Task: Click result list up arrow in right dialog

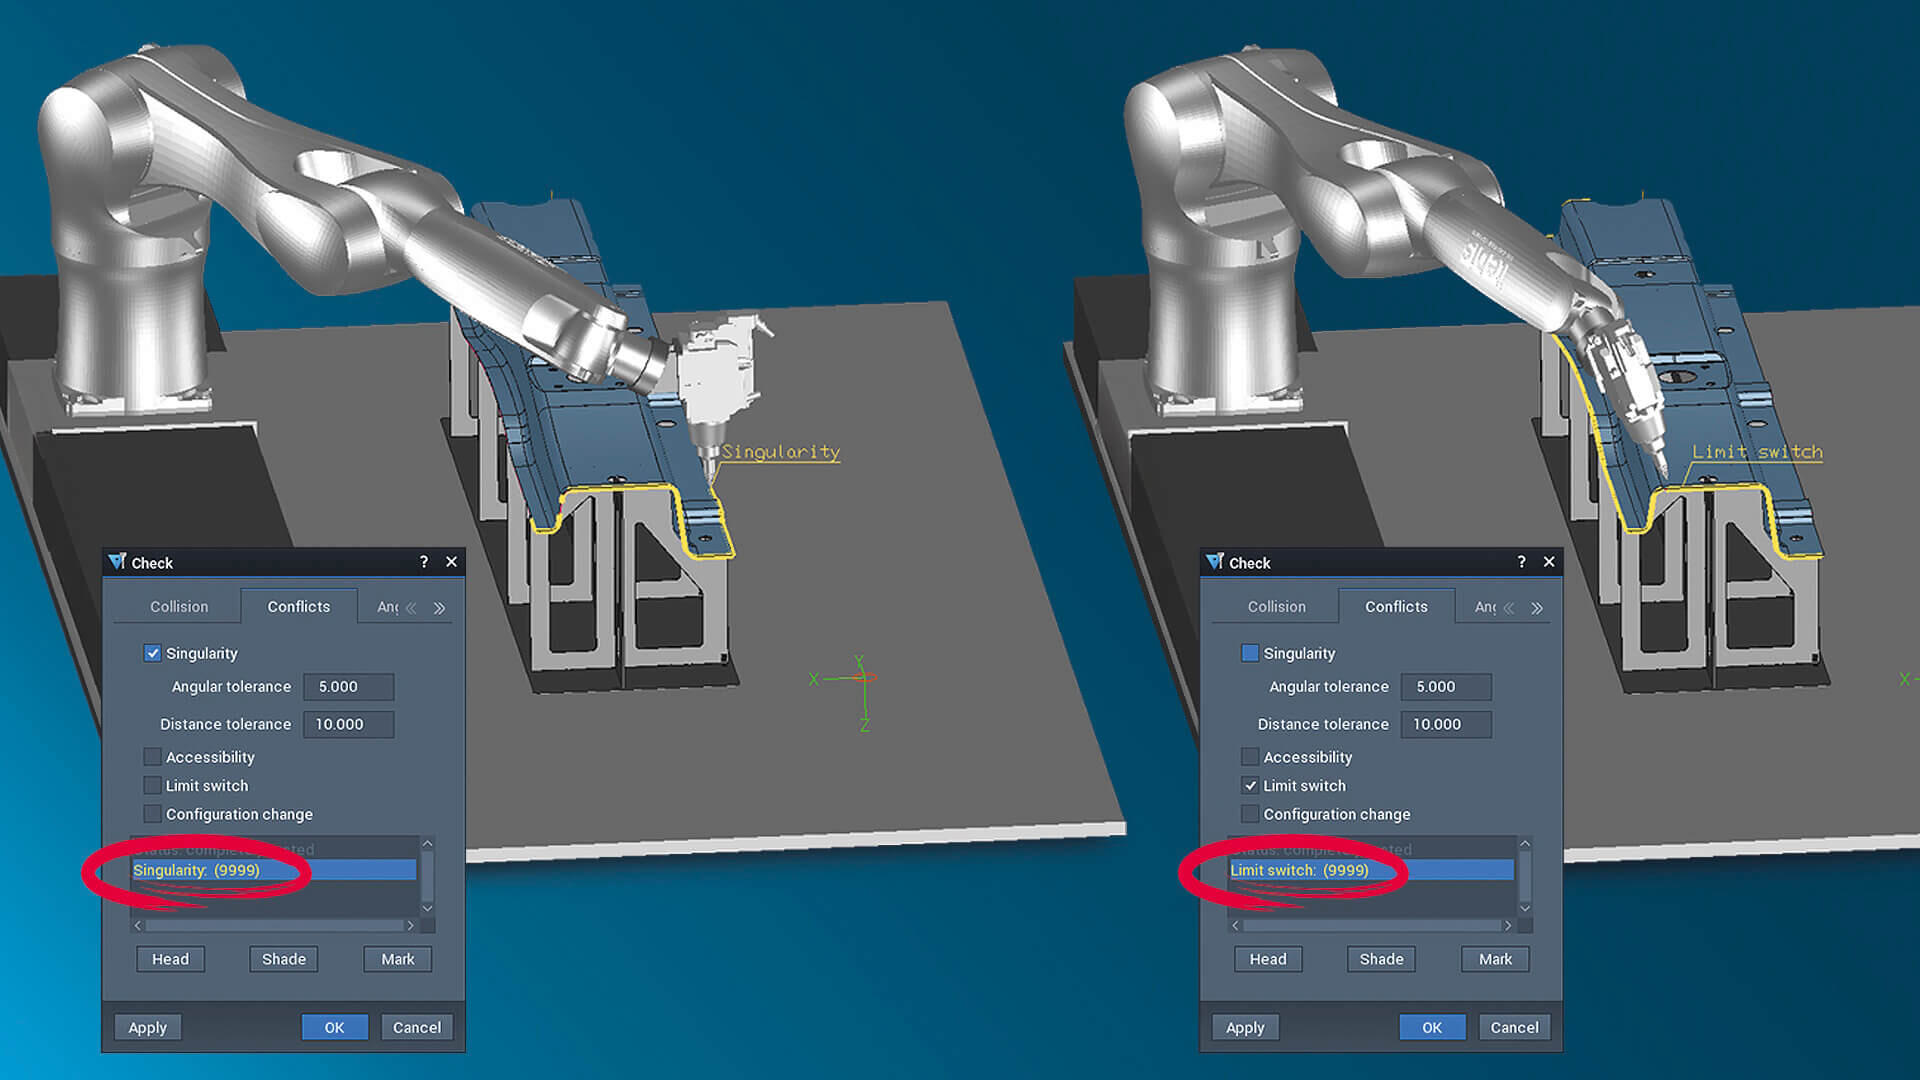Action: 1525,844
